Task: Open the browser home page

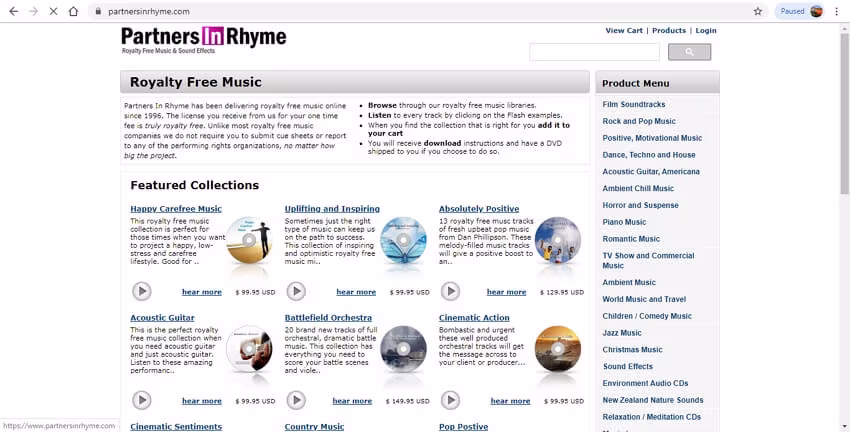Action: click(73, 11)
